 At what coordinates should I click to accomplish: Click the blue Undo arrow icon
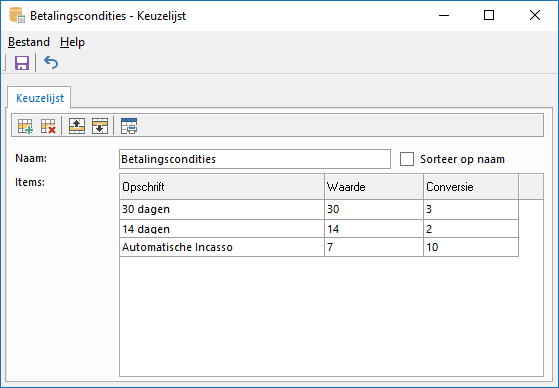tap(51, 63)
